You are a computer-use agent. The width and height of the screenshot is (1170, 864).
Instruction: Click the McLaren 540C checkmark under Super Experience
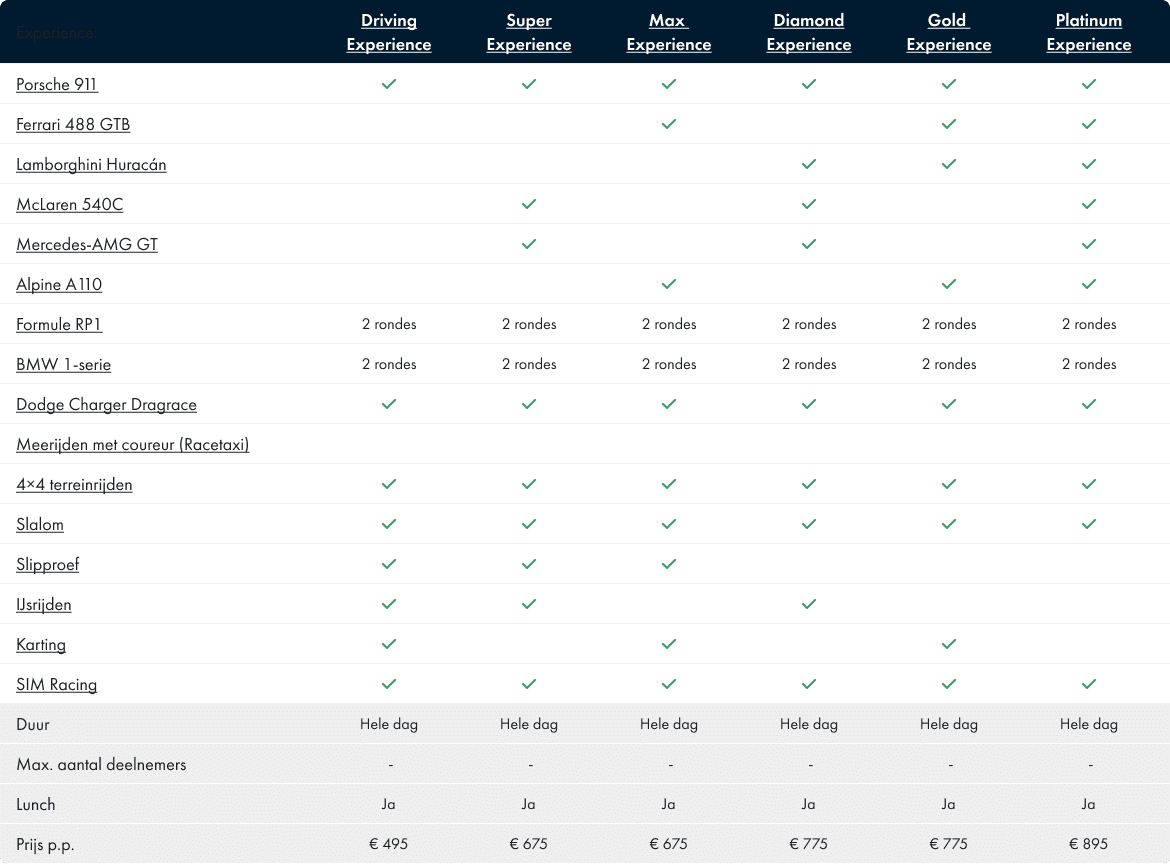529,204
